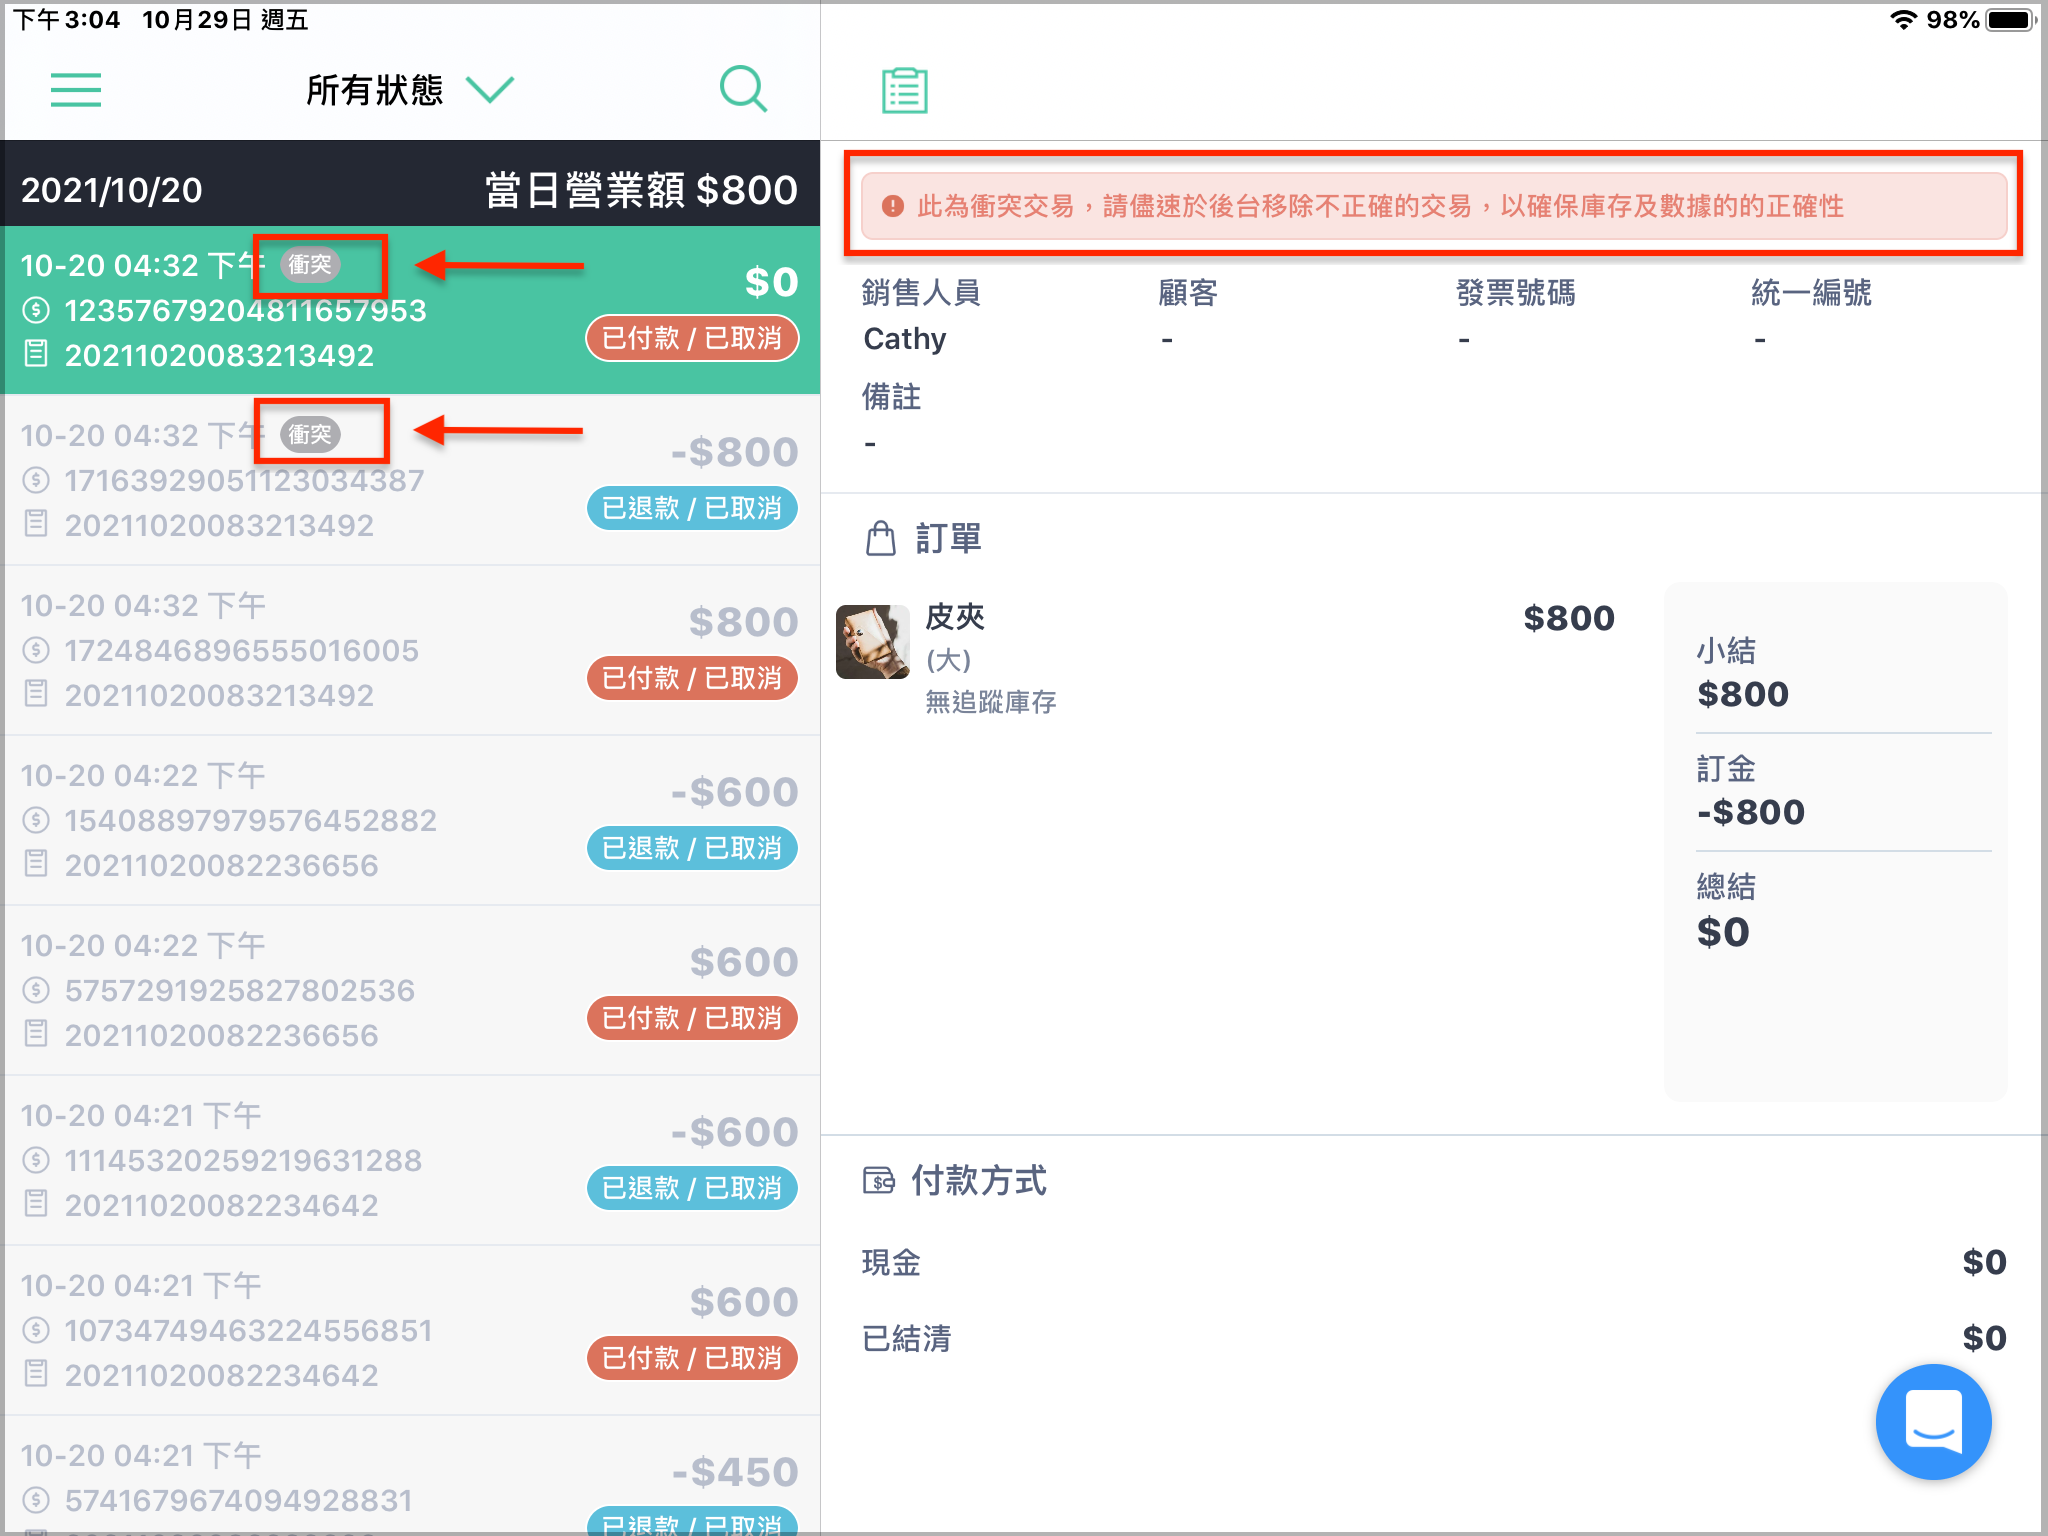Viewport: 2048px width, 1536px height.
Task: Open the 04:22 $600 paid transaction
Action: pos(410,990)
